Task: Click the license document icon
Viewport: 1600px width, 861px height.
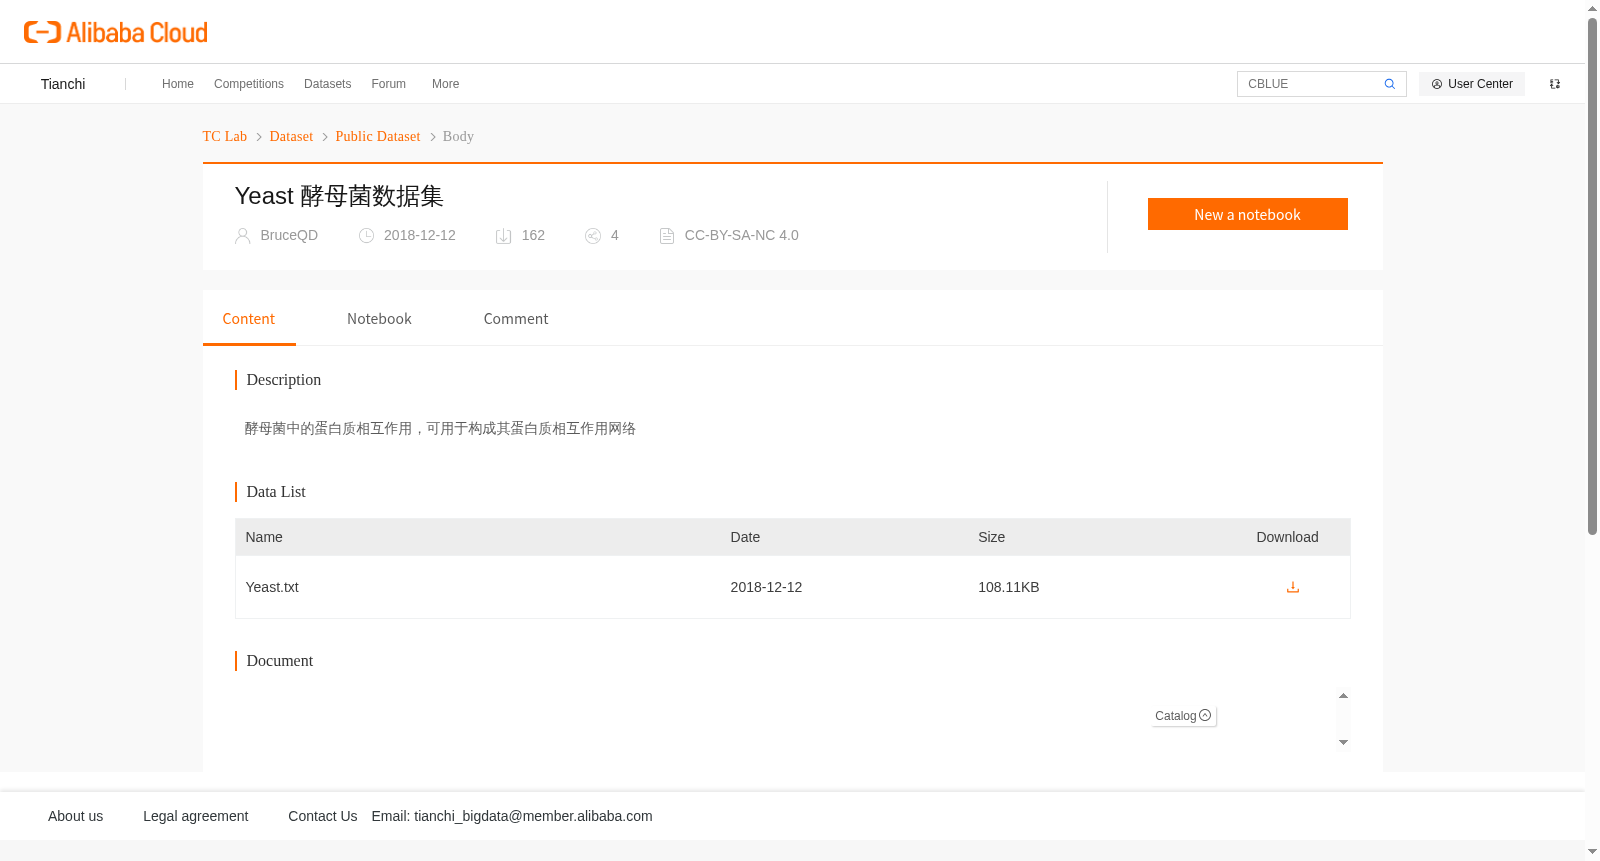Action: coord(667,236)
